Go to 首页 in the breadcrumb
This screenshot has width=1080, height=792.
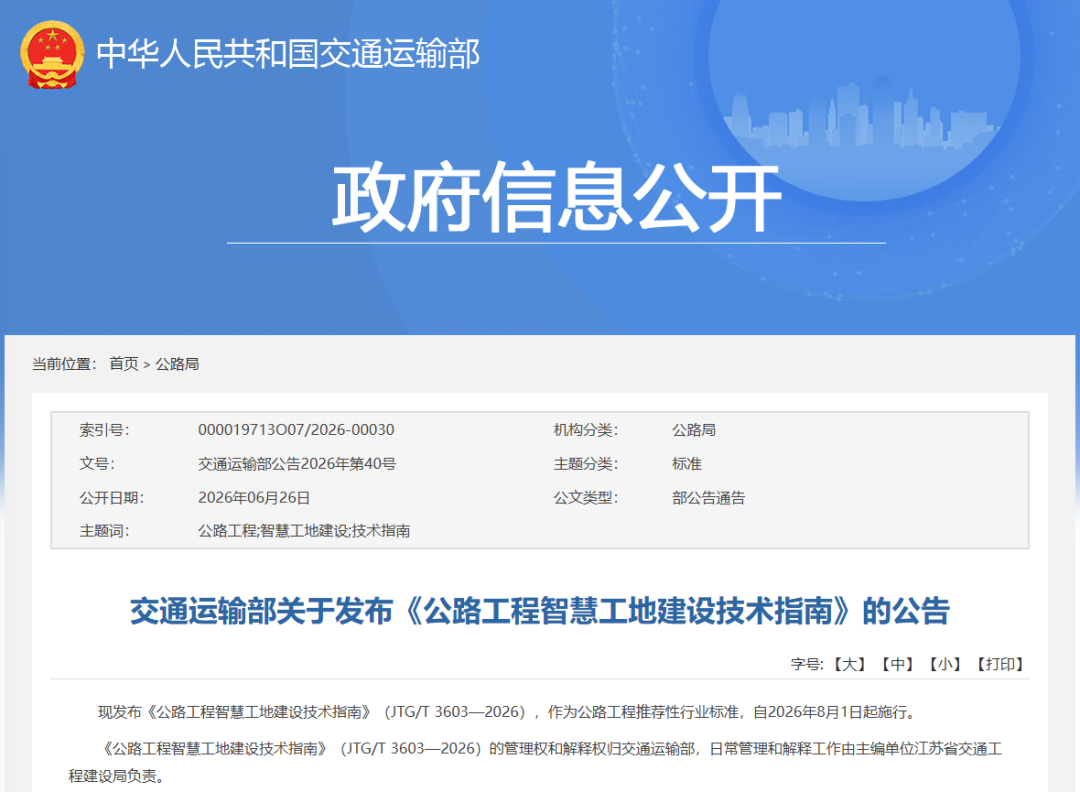pyautogui.click(x=124, y=364)
